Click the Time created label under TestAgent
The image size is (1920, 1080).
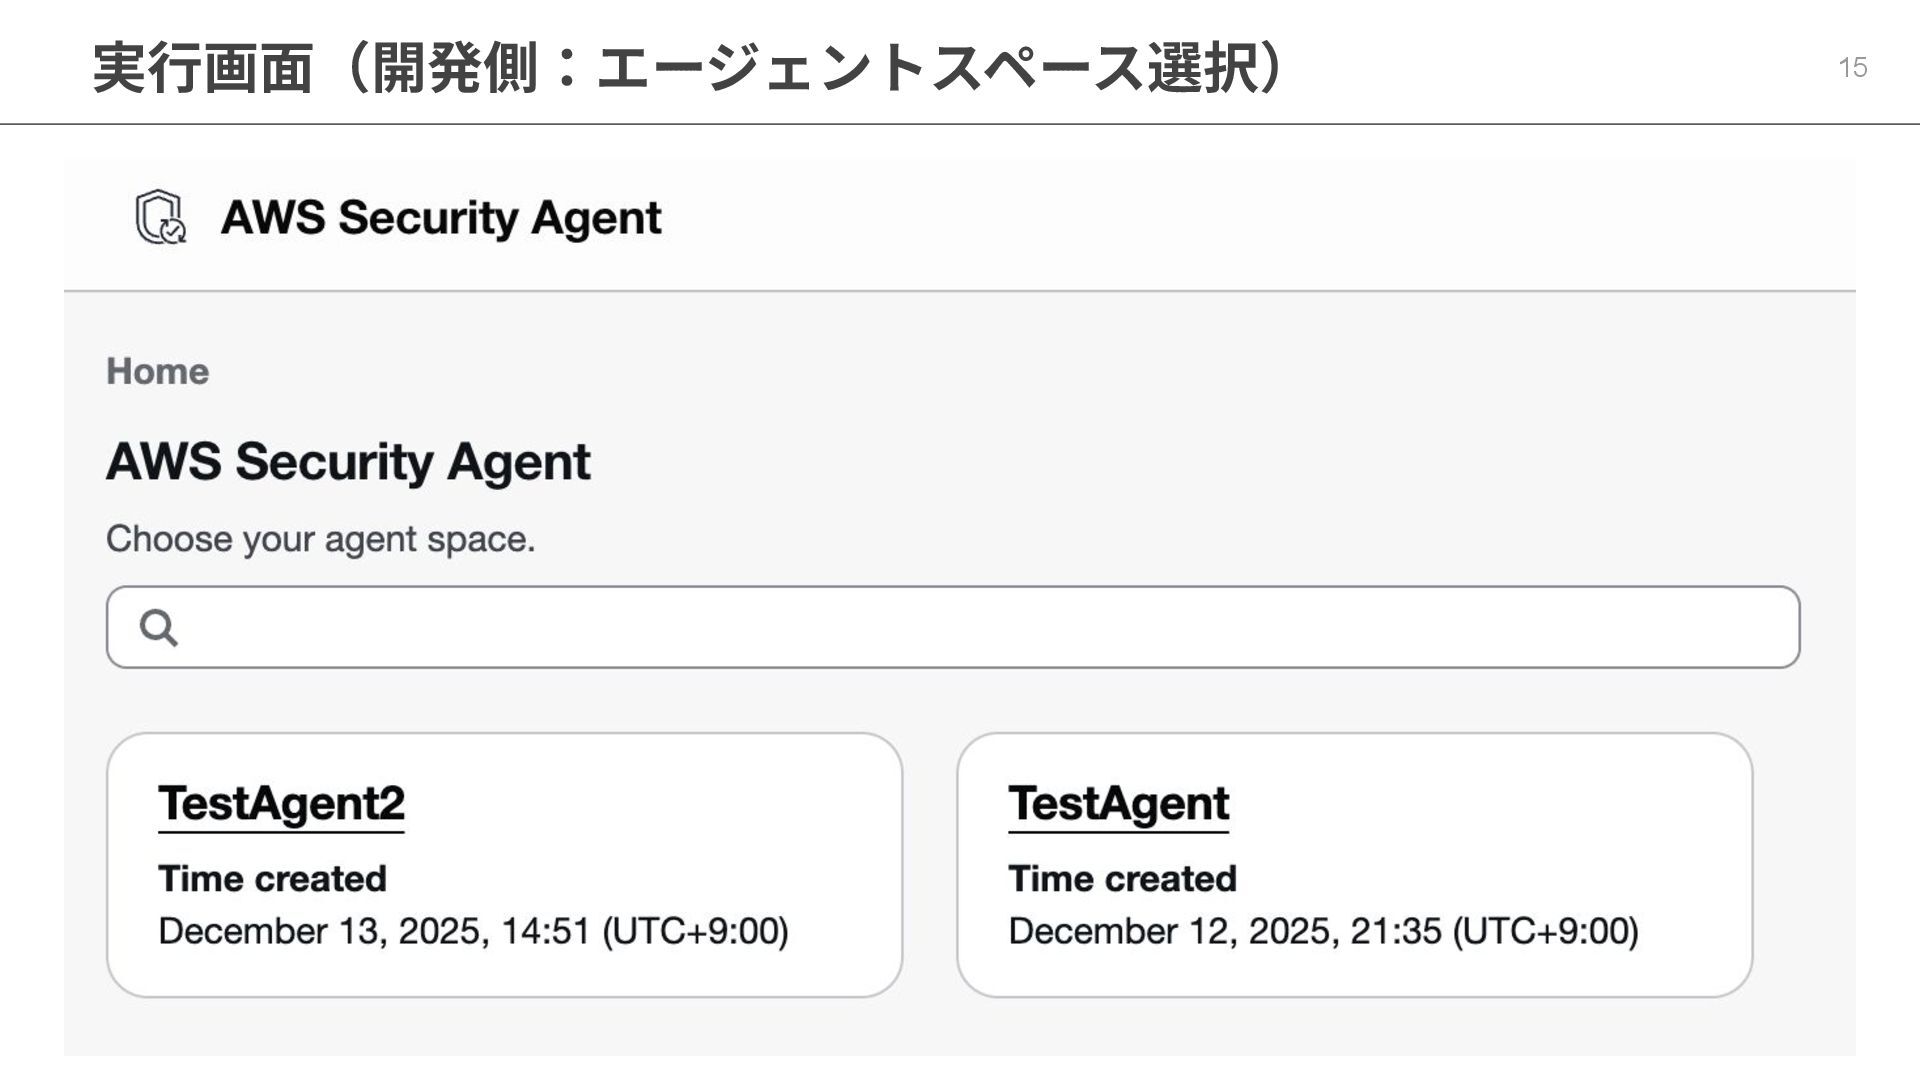click(1122, 879)
